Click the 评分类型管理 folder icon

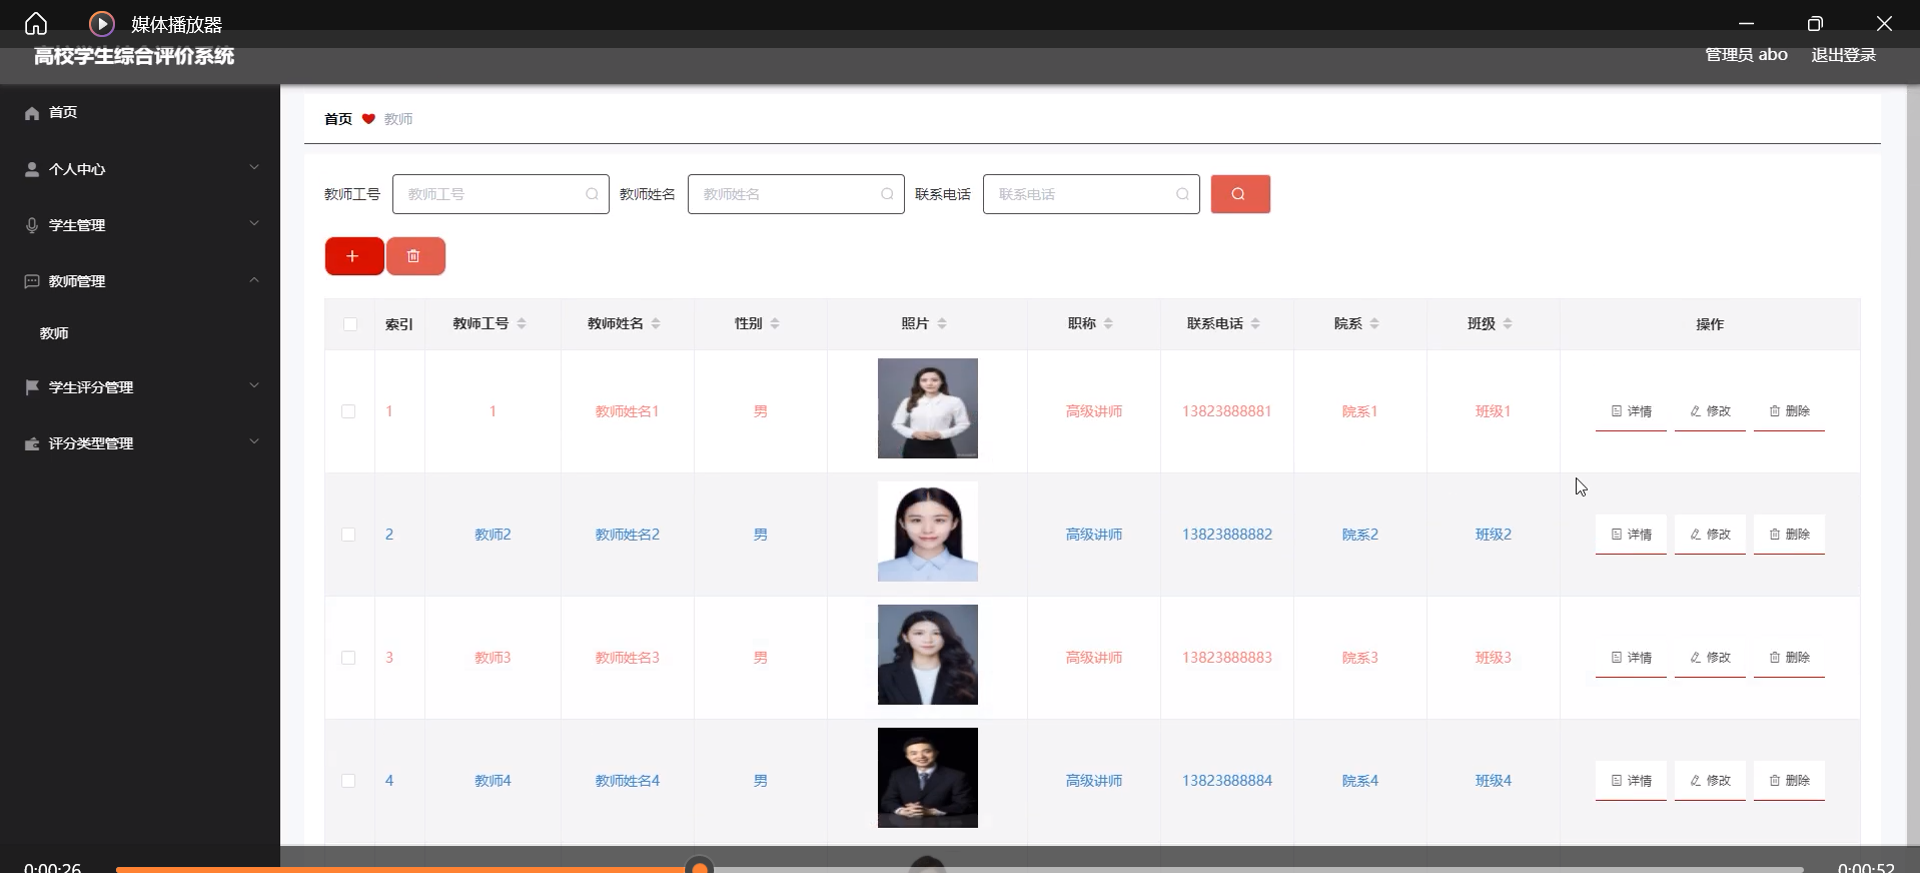pos(32,443)
